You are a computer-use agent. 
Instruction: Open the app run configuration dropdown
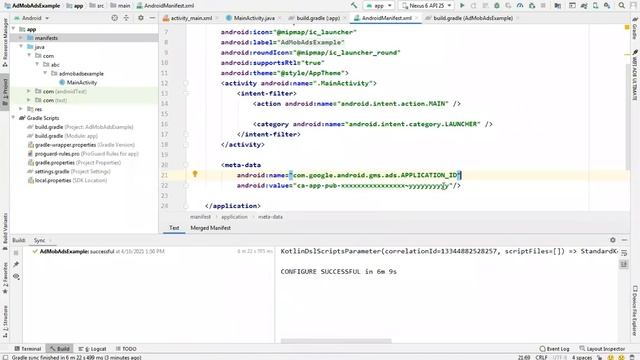(379, 6)
